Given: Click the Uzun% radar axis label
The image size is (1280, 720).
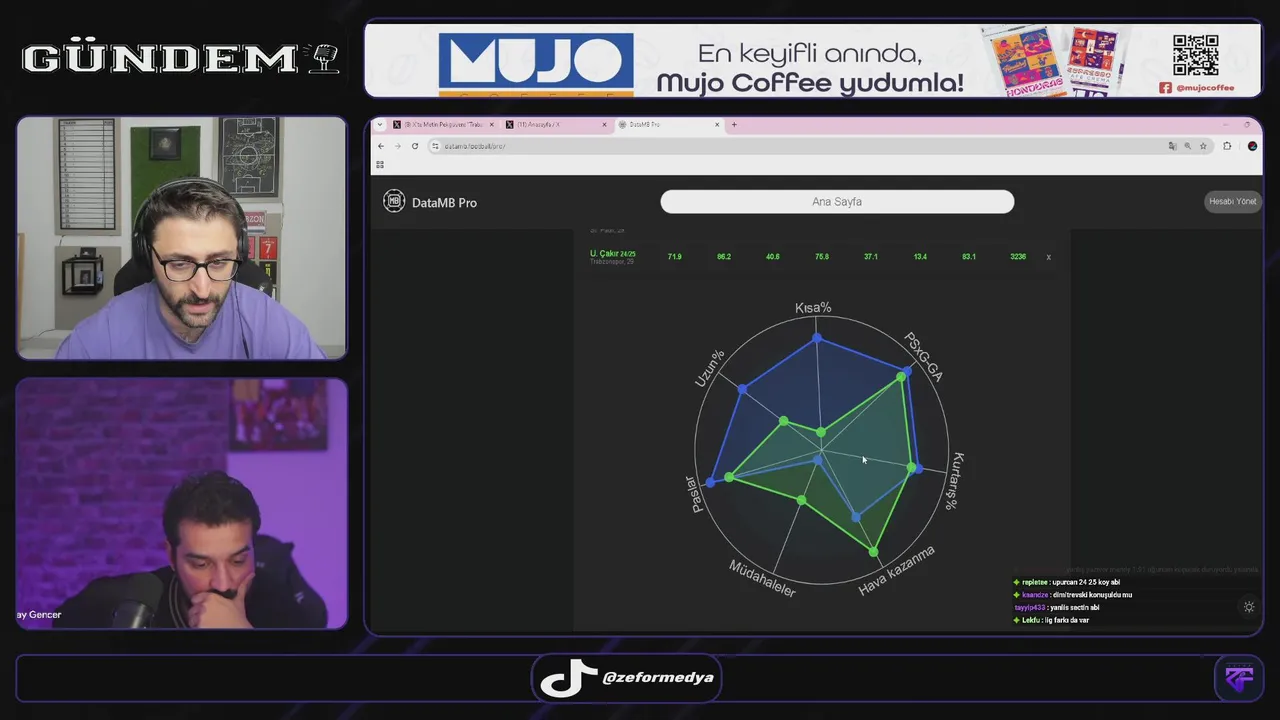Looking at the screenshot, I should (x=709, y=369).
